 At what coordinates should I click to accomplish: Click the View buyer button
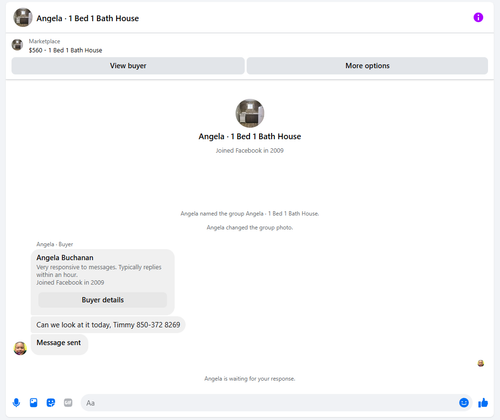click(x=128, y=66)
